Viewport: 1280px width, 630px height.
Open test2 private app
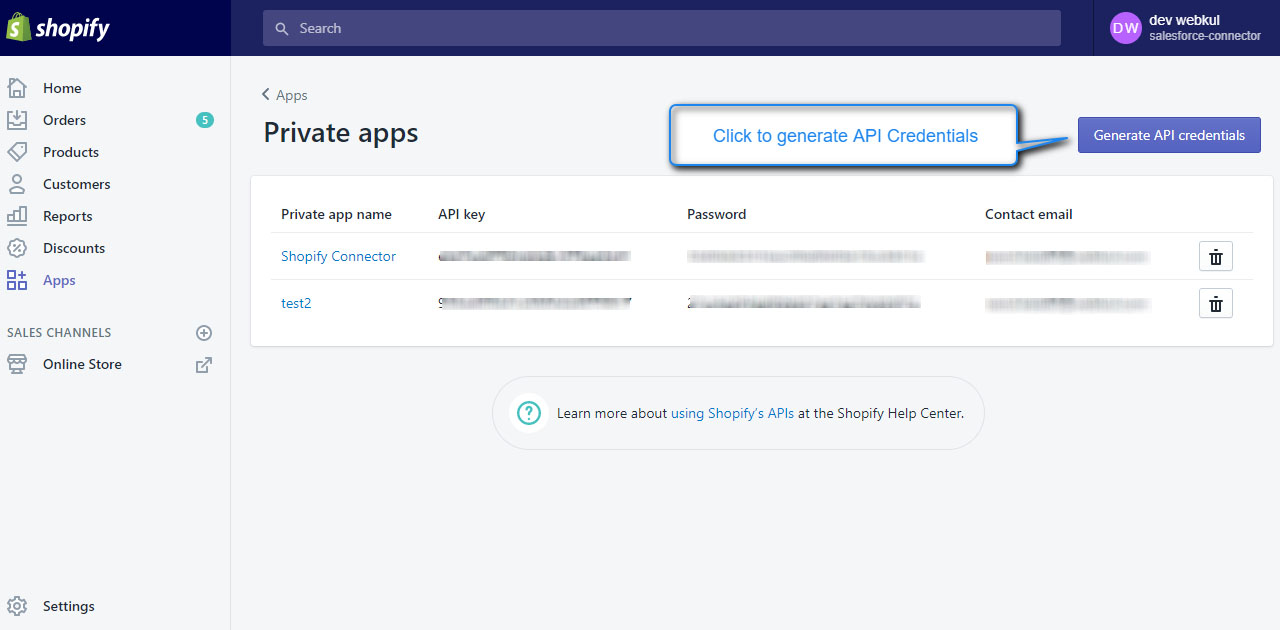point(296,303)
